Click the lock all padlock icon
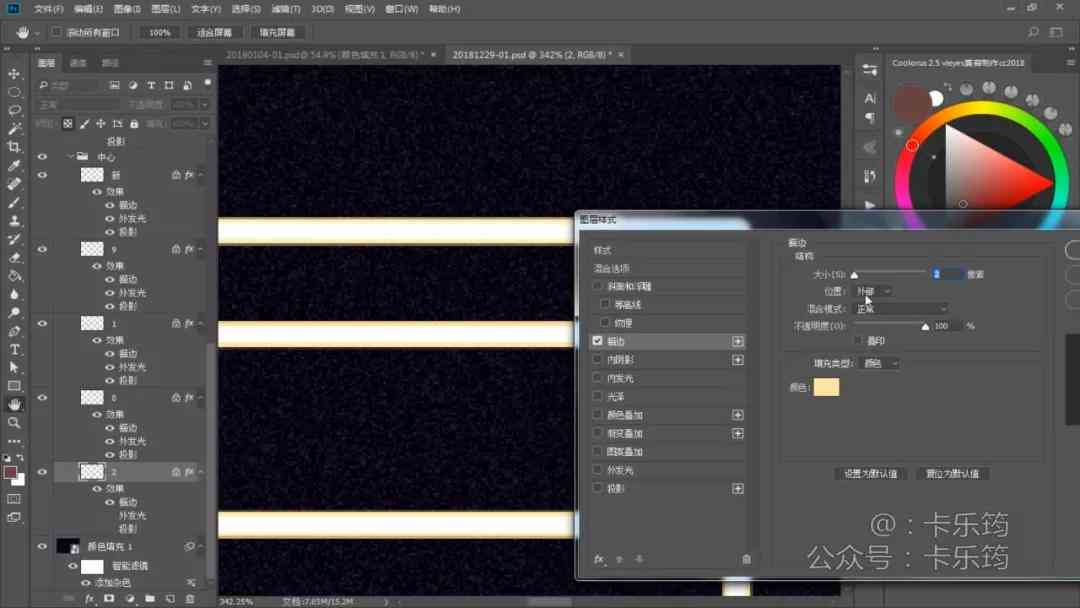Screen dimensions: 1080x608 click(x=134, y=124)
